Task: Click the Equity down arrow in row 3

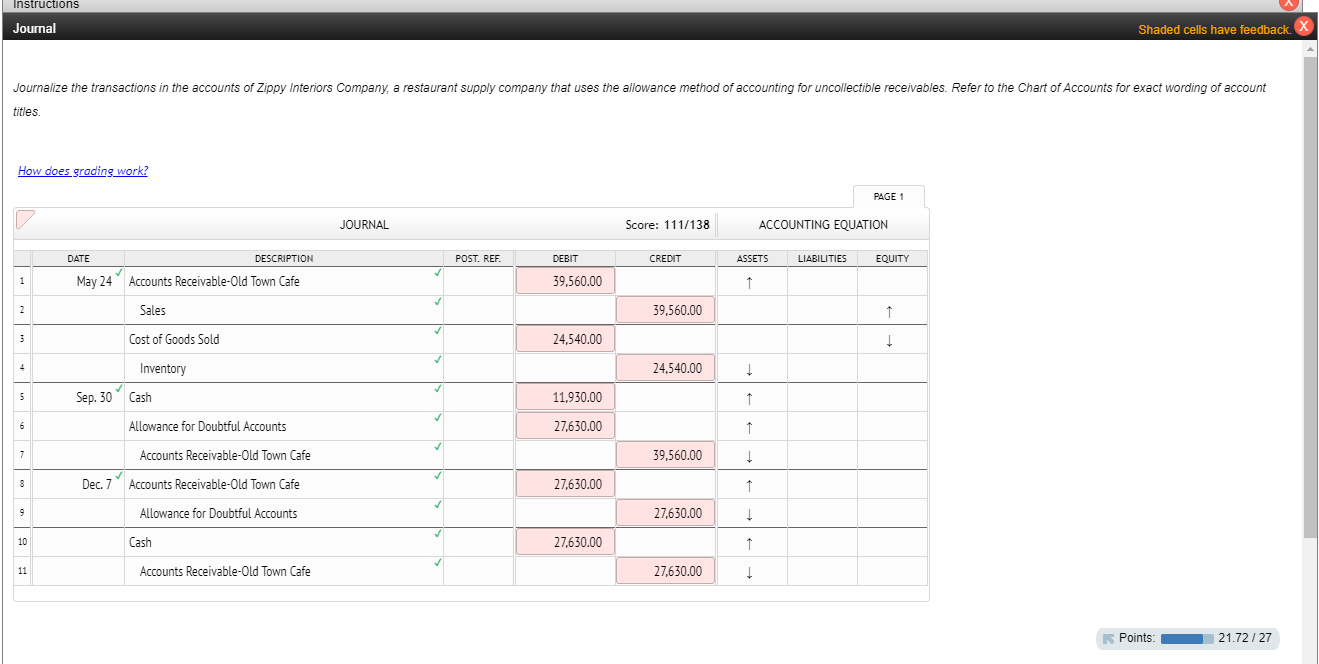Action: click(889, 340)
